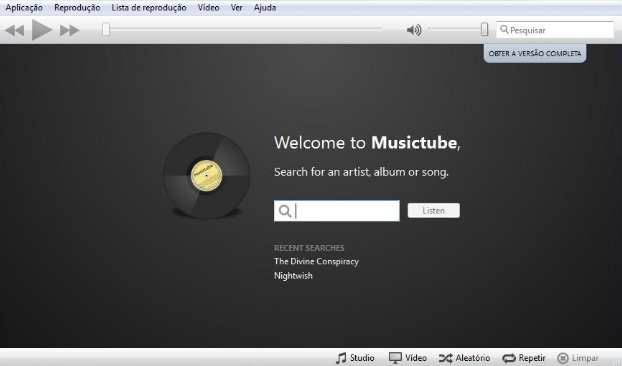Viewport: 622px width, 366px height.
Task: Mute audio via the speaker icon
Action: [x=414, y=30]
